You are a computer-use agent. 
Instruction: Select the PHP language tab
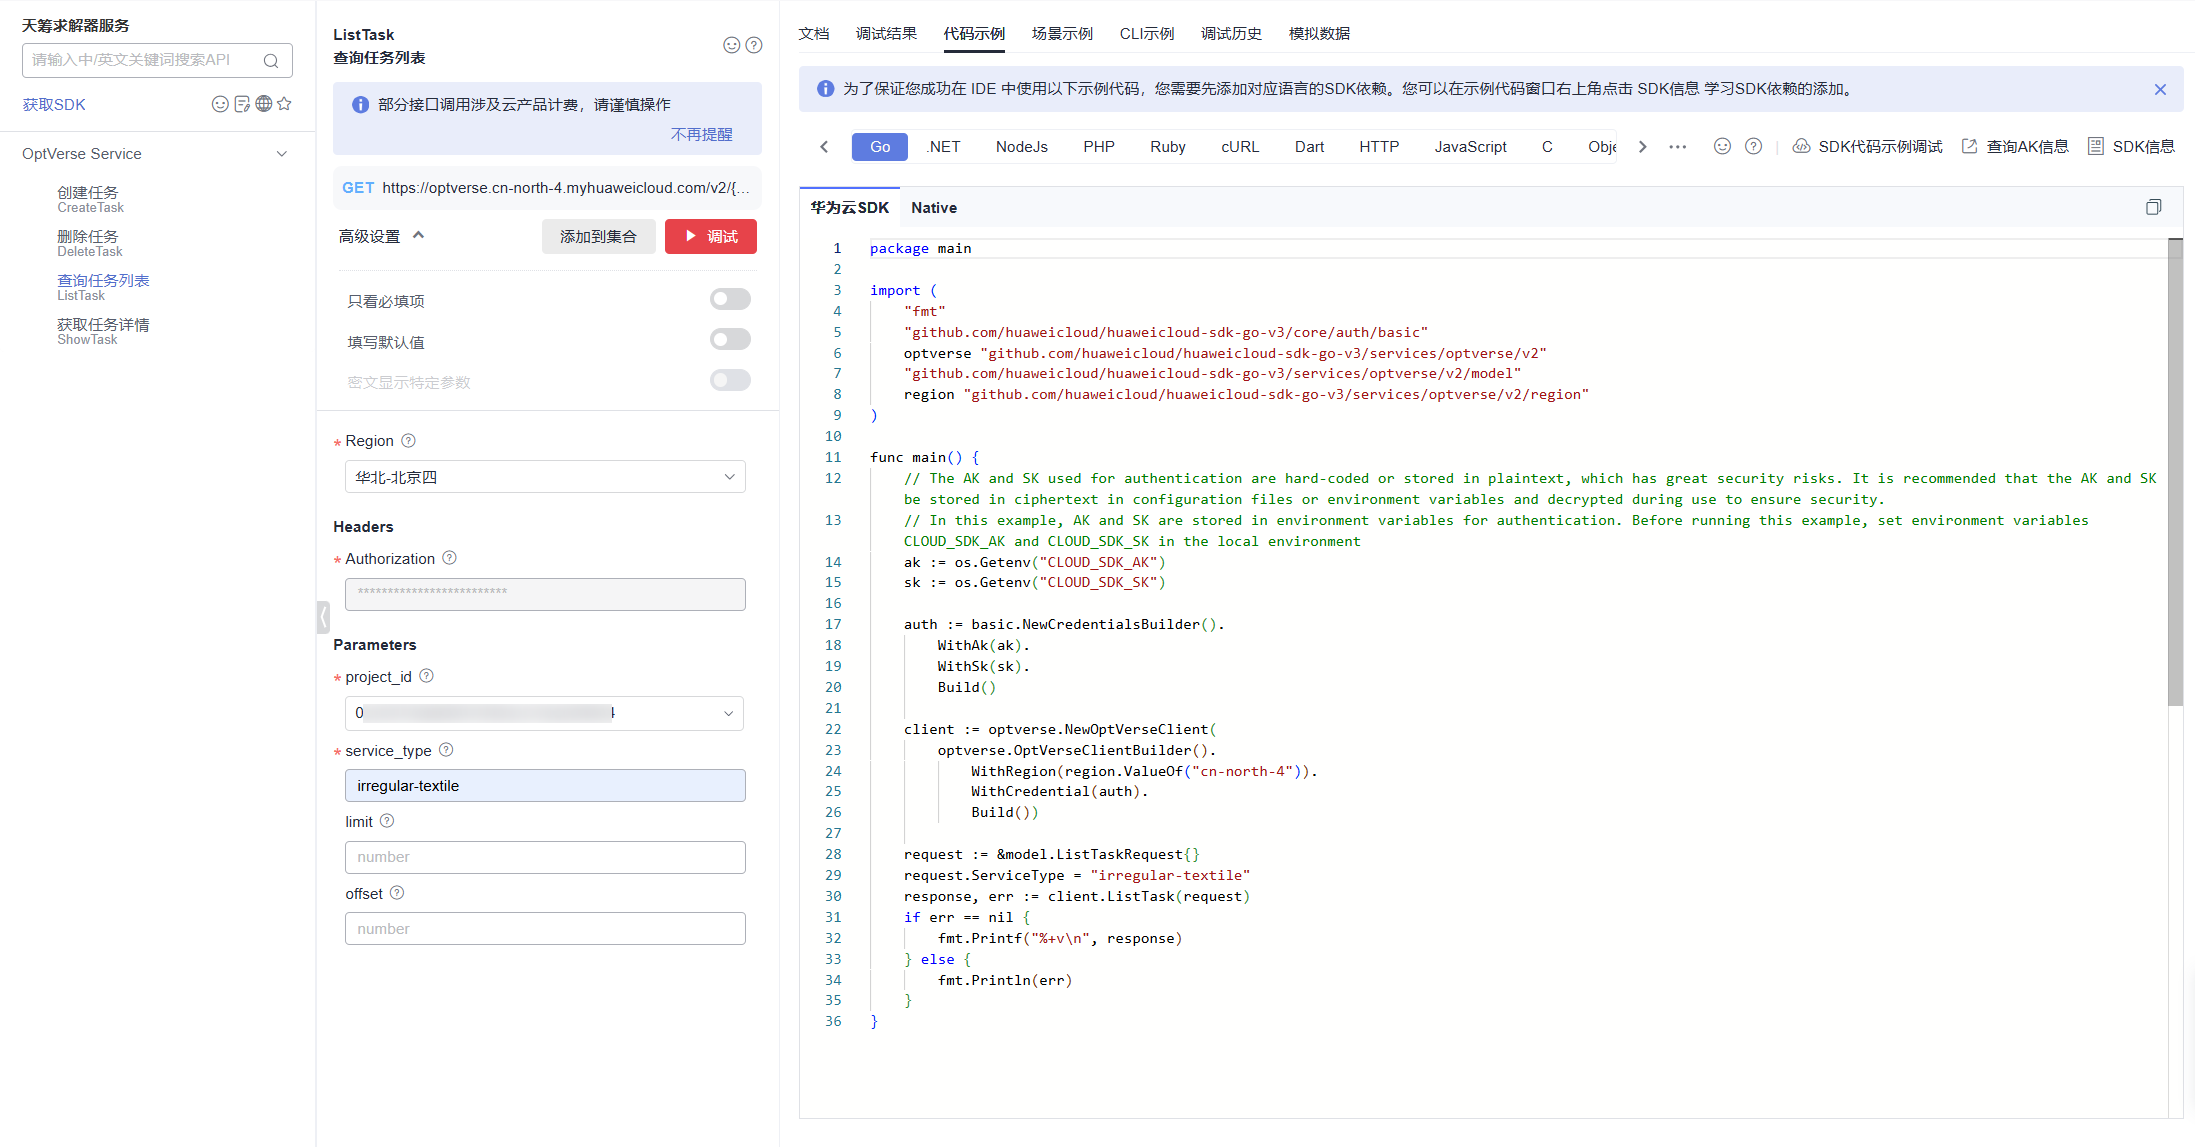pyautogui.click(x=1099, y=147)
